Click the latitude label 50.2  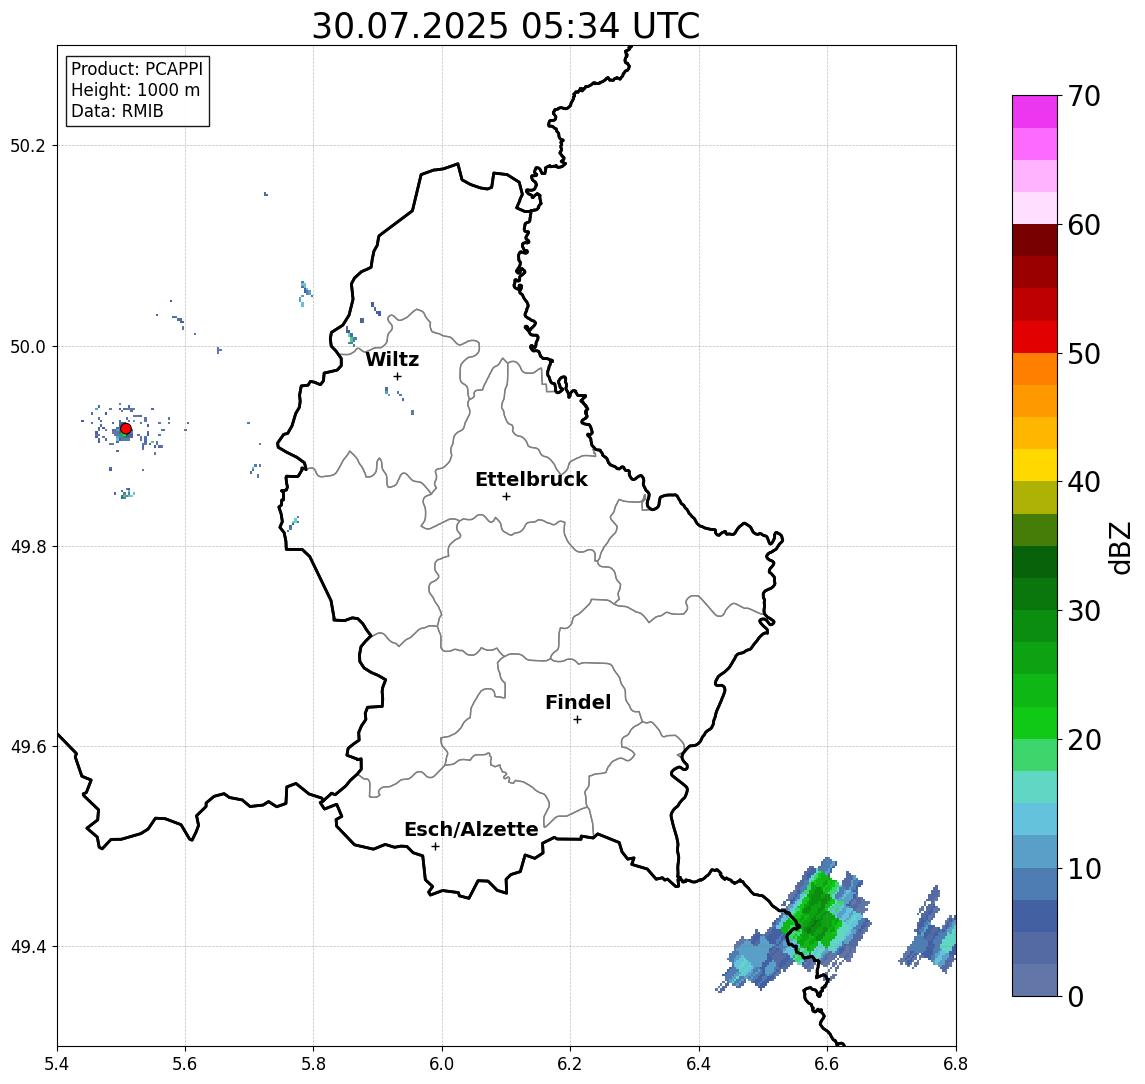(x=28, y=145)
